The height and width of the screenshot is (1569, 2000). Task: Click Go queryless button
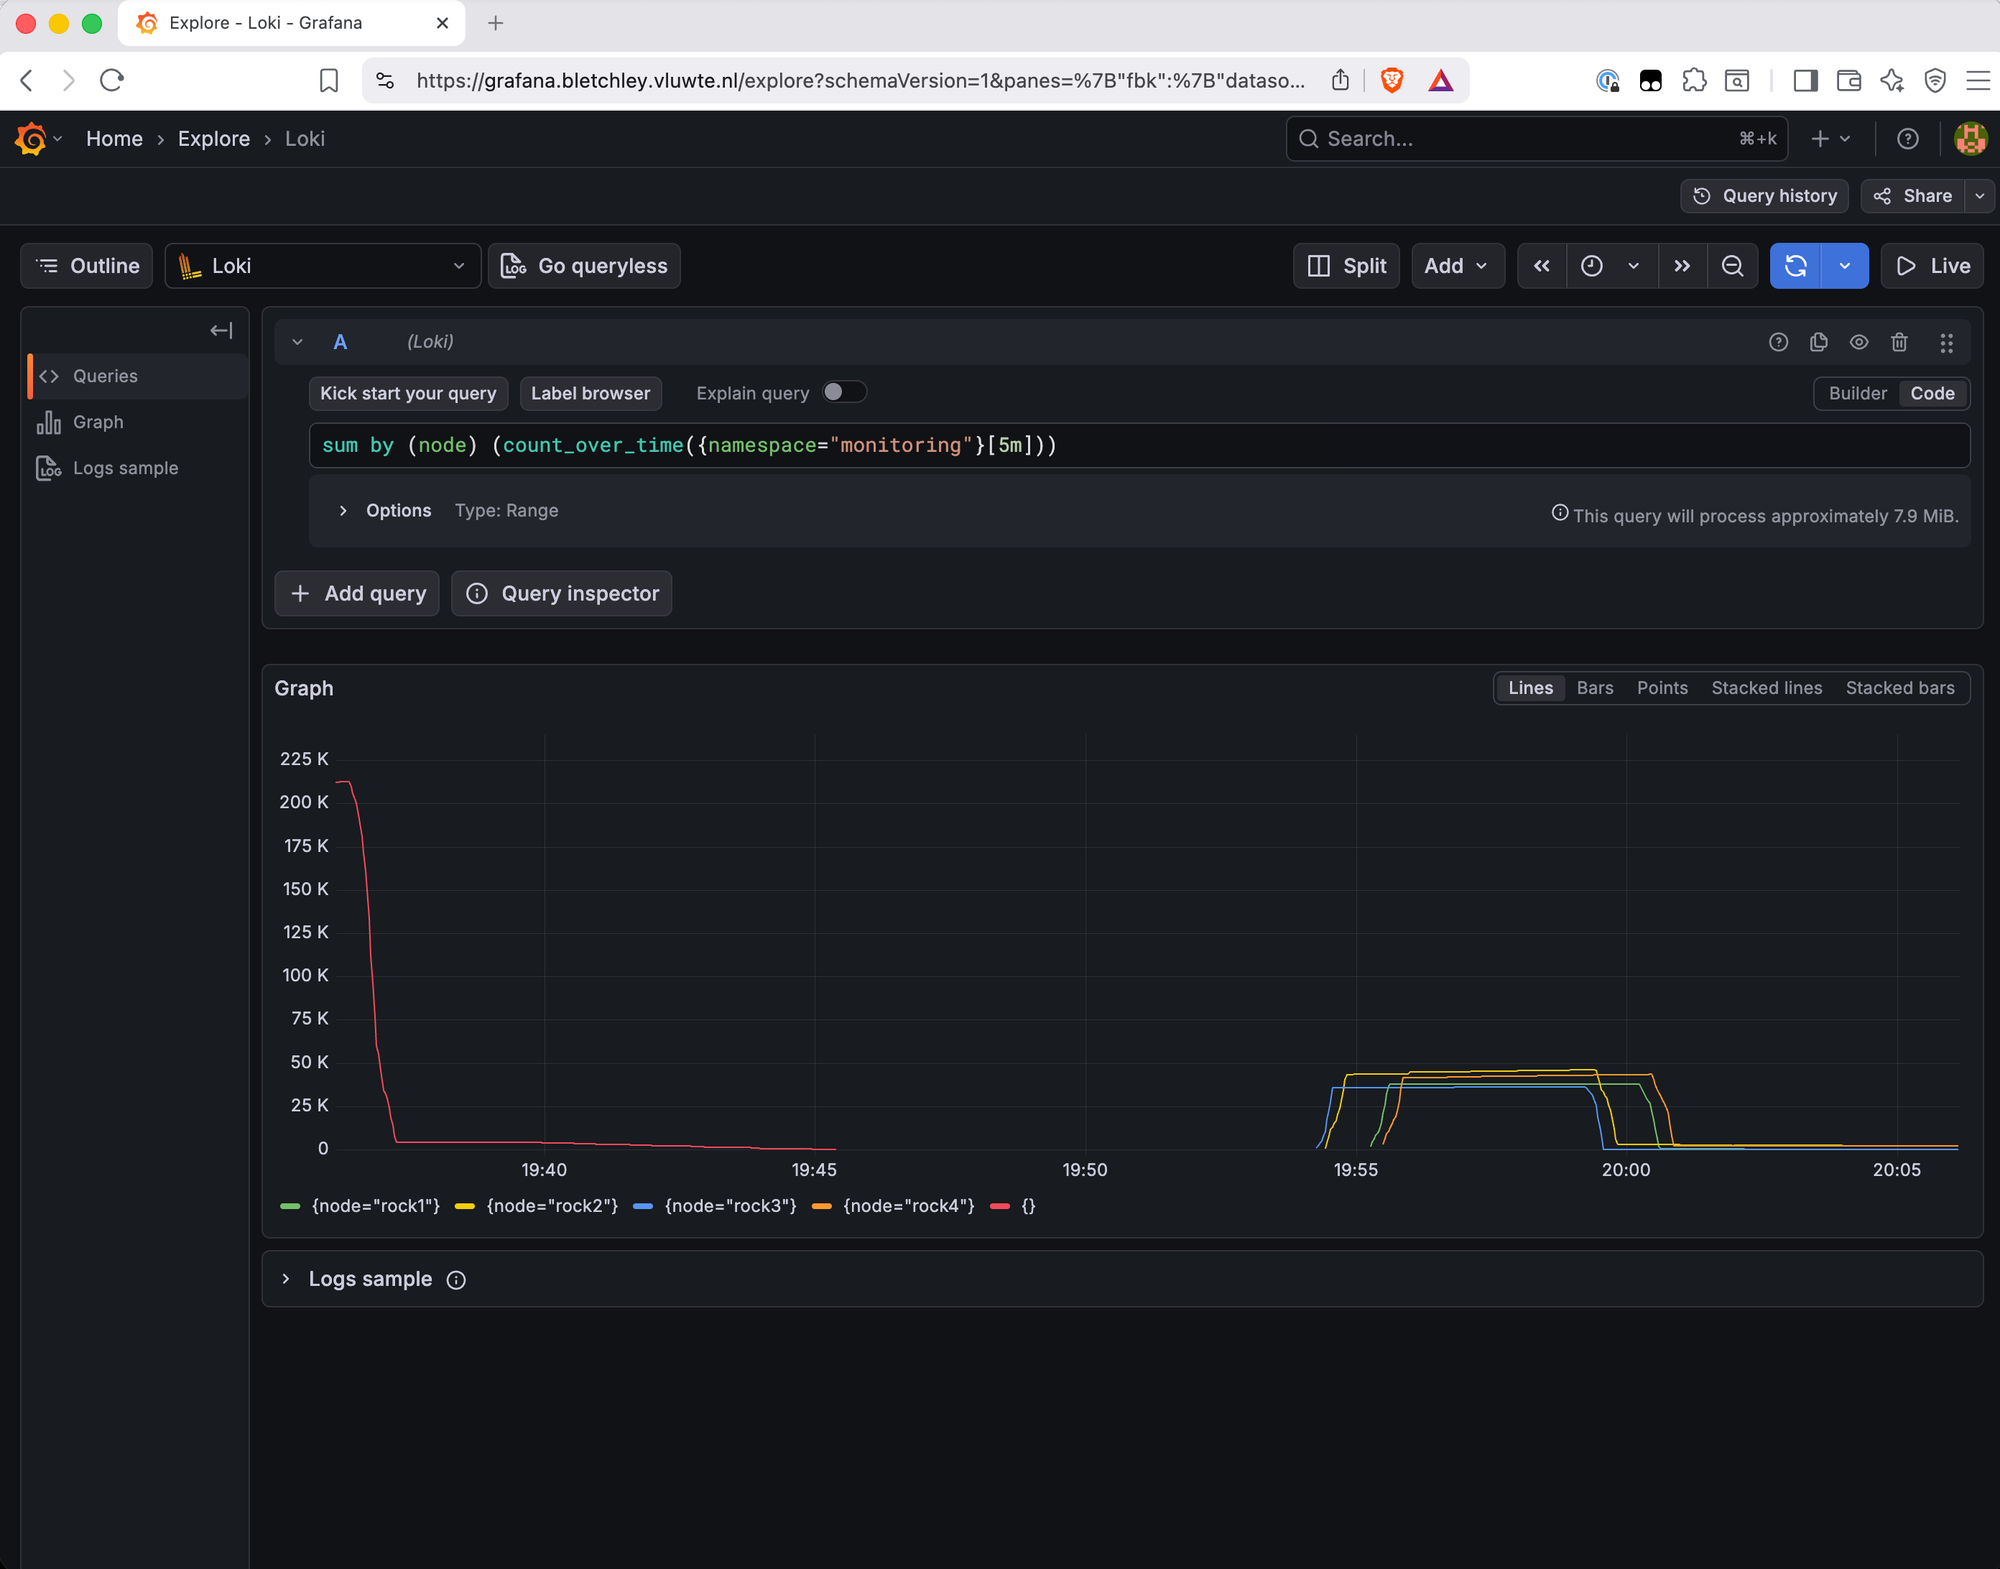coord(584,266)
